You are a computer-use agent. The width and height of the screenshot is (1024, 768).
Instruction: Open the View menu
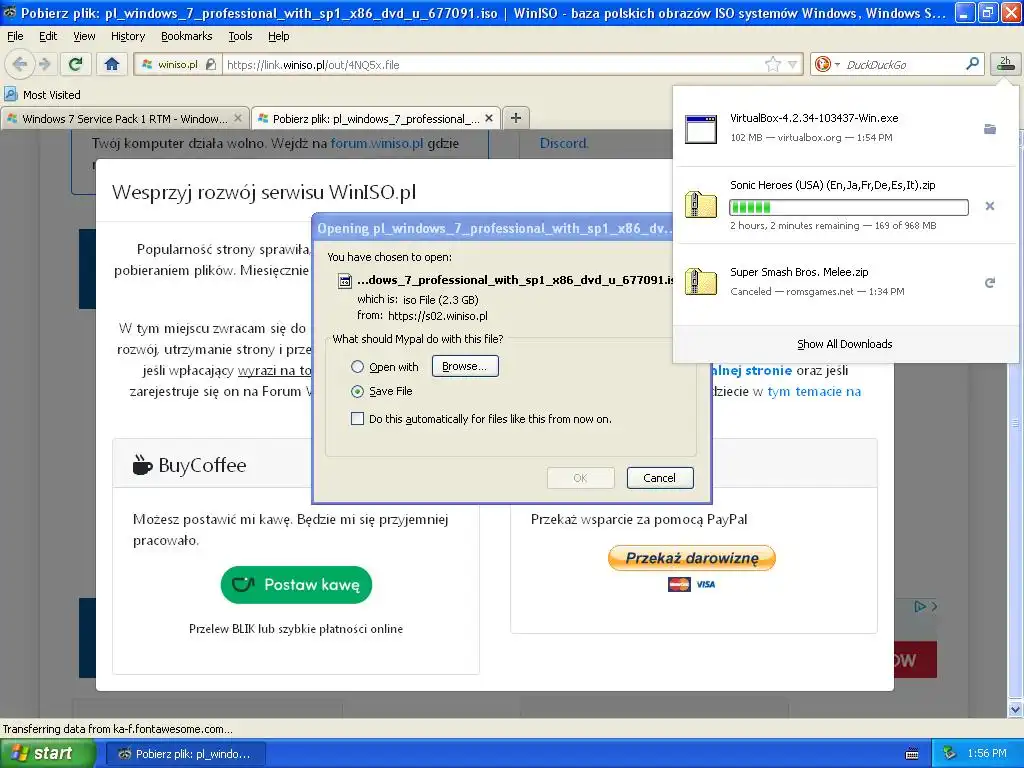coord(84,36)
